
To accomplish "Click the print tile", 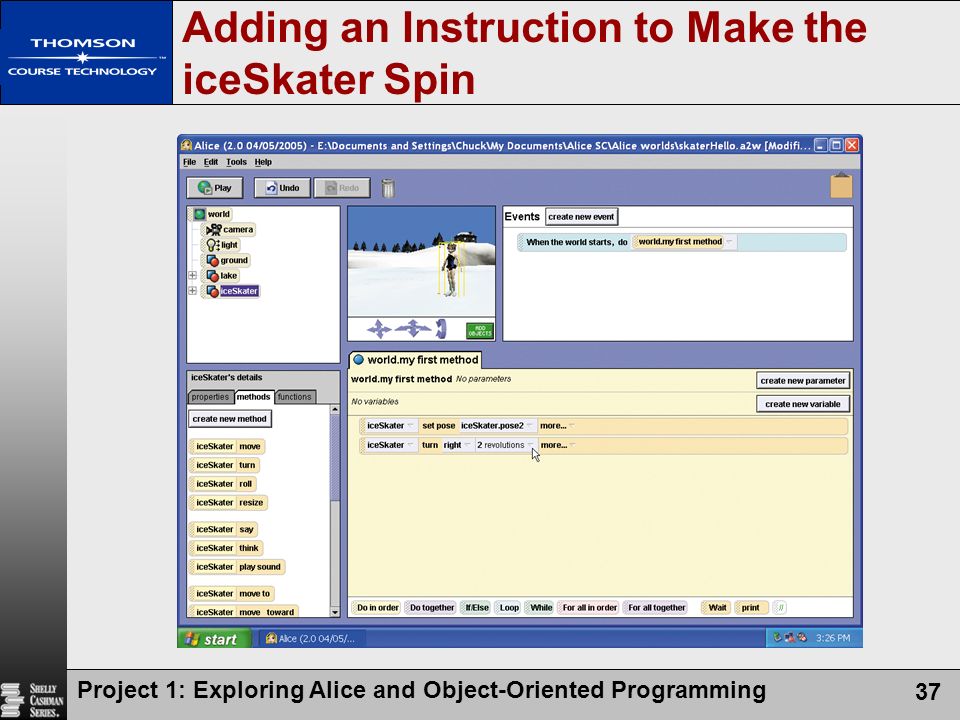I will [x=751, y=607].
